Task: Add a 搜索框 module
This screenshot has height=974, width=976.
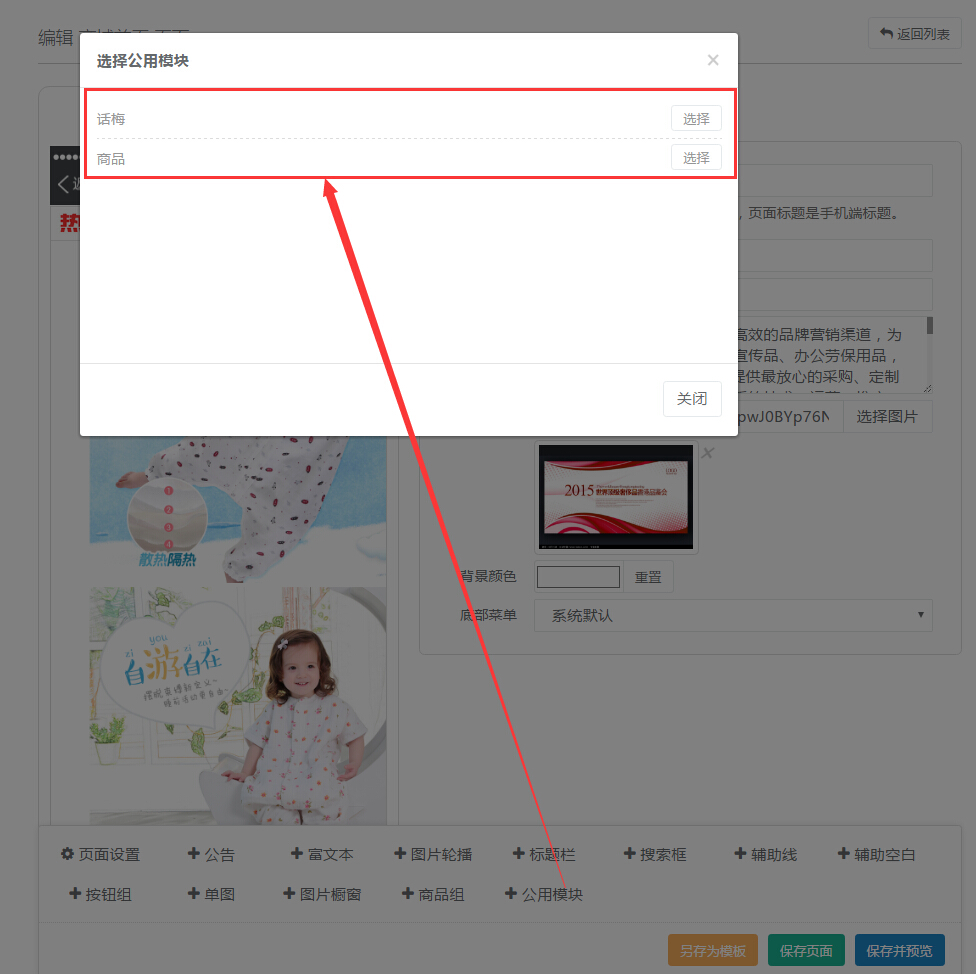Action: 655,854
